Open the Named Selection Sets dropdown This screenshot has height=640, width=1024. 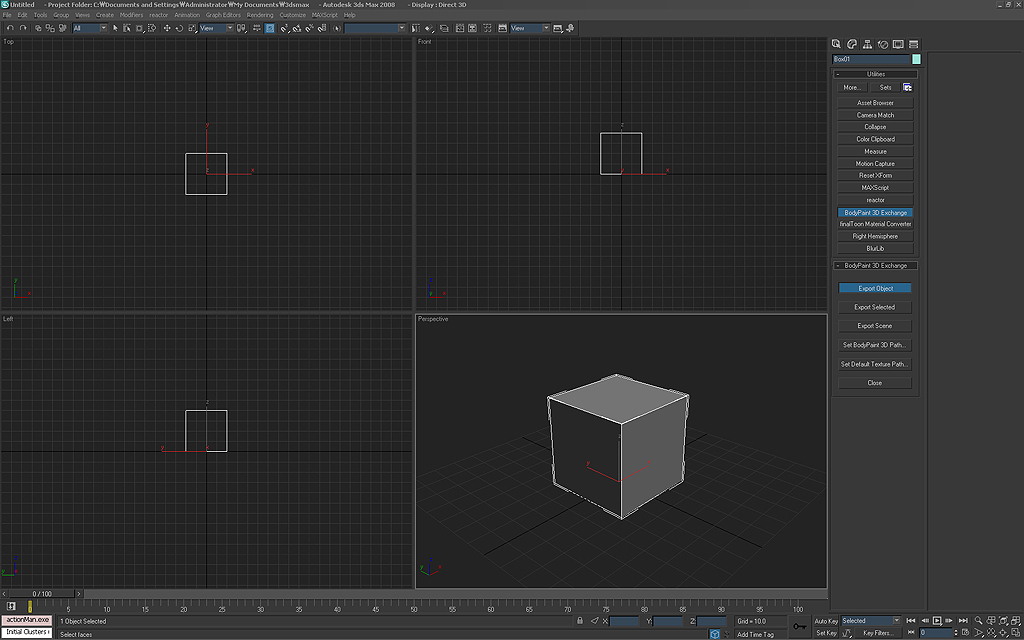click(x=375, y=28)
